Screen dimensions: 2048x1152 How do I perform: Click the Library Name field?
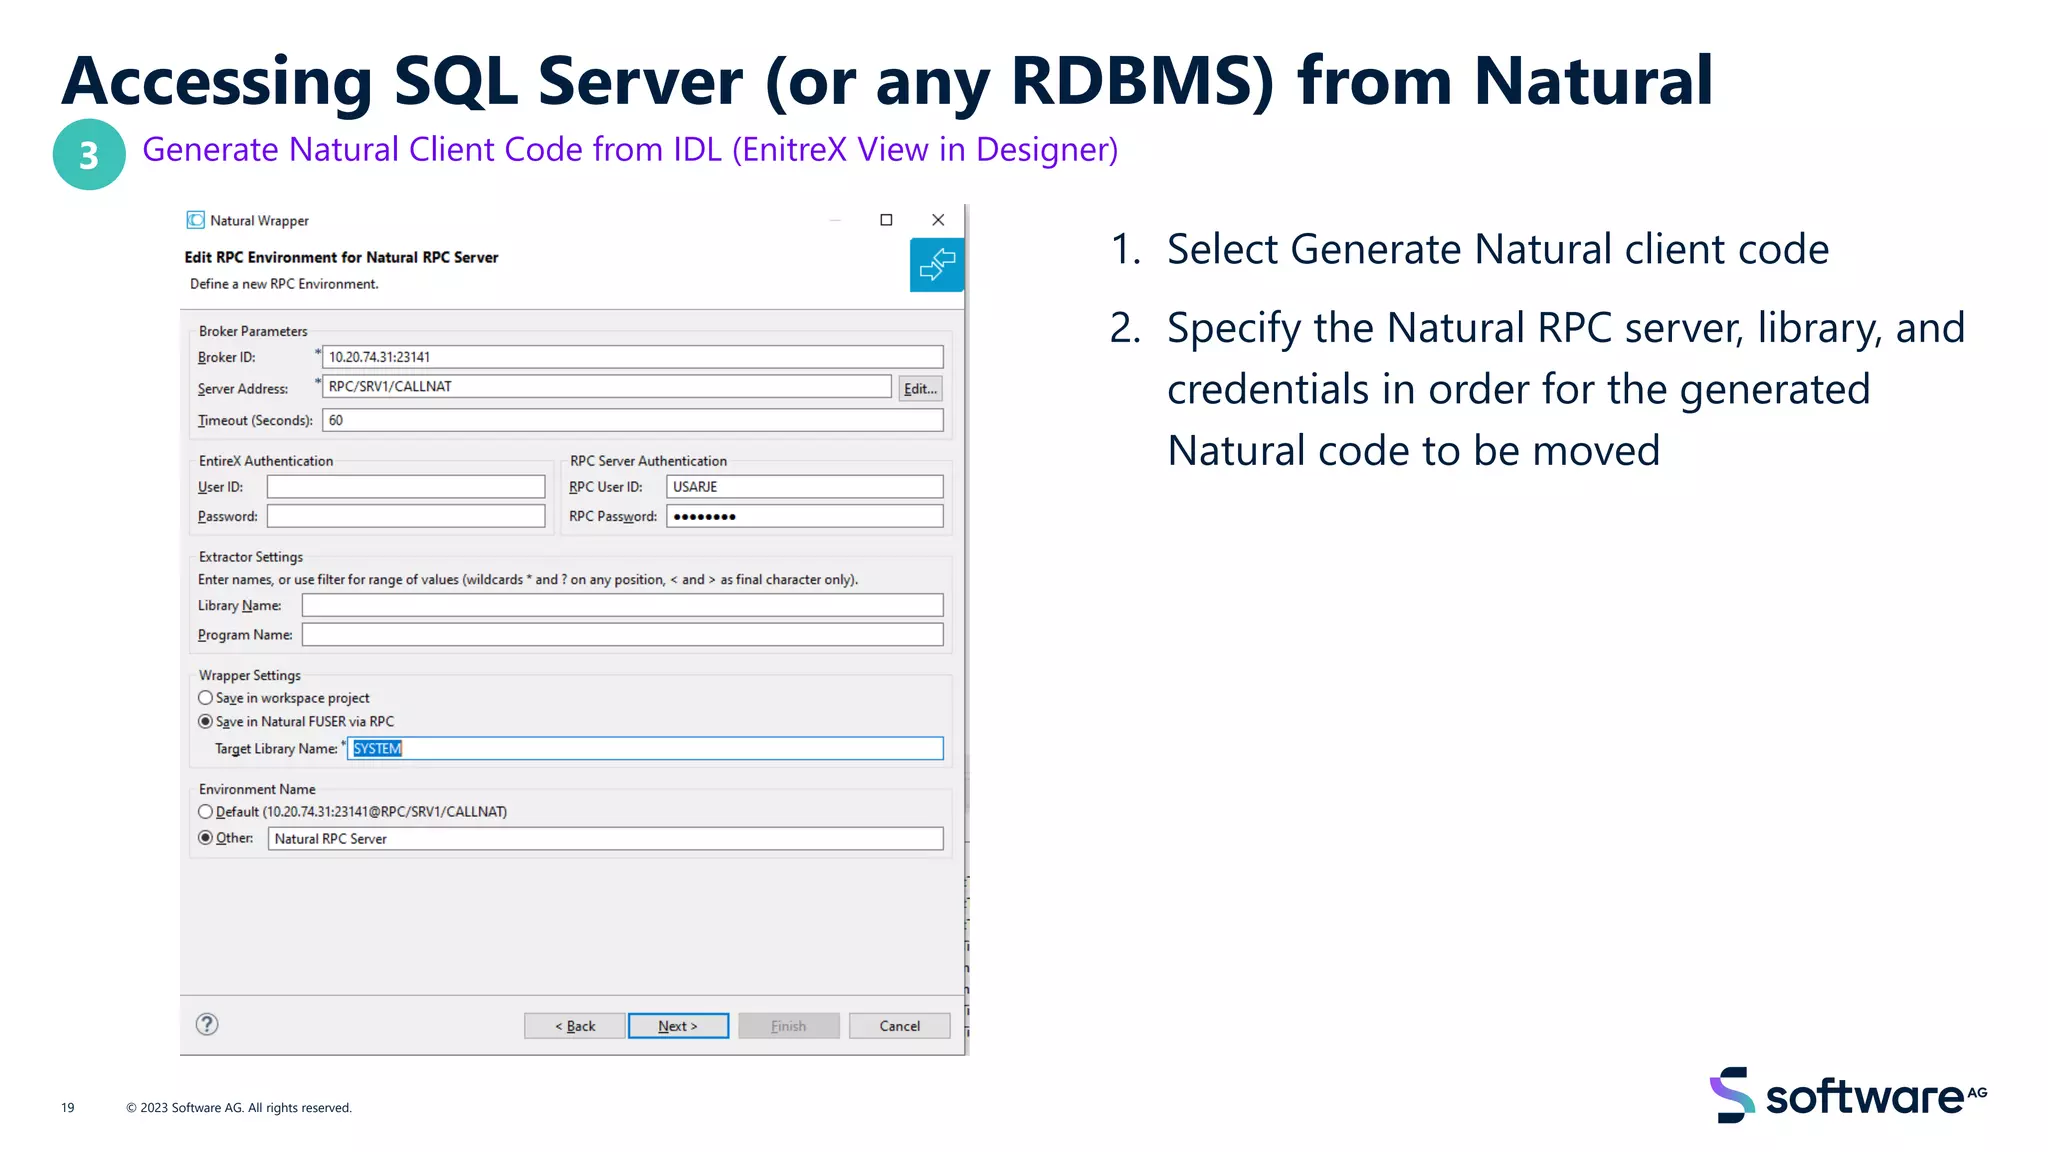(623, 605)
